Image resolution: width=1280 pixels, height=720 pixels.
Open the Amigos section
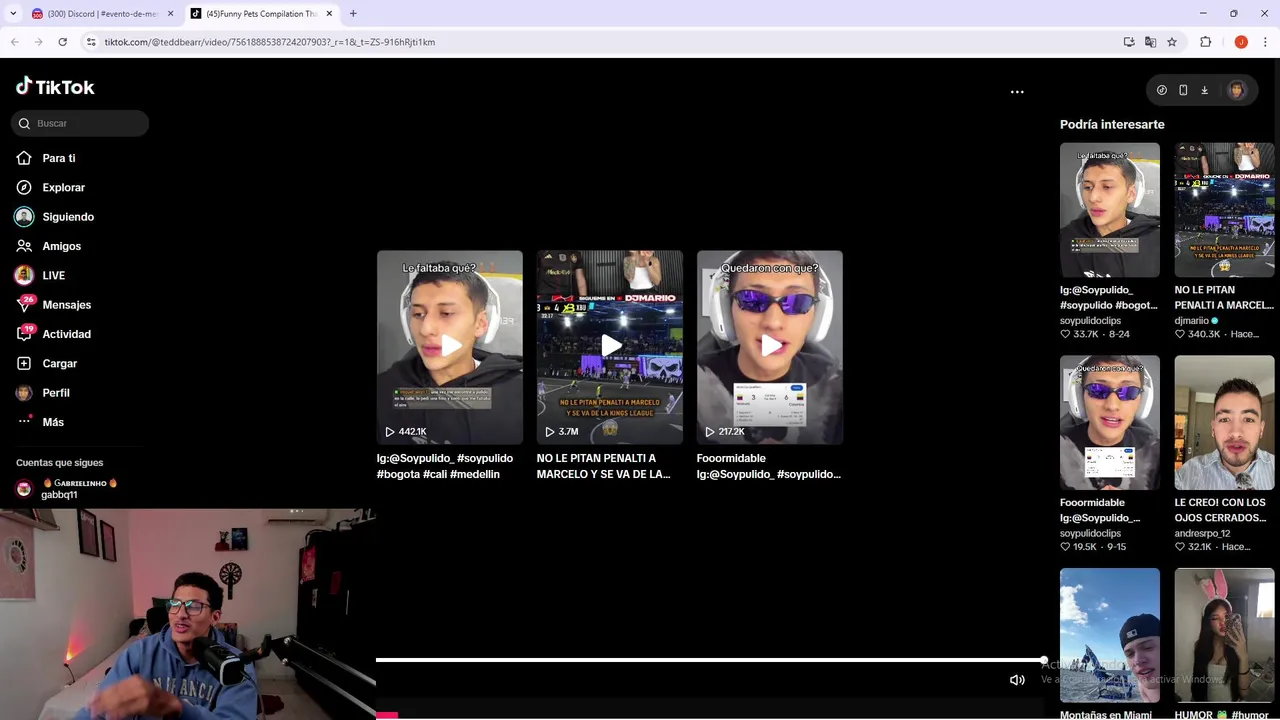[61, 246]
